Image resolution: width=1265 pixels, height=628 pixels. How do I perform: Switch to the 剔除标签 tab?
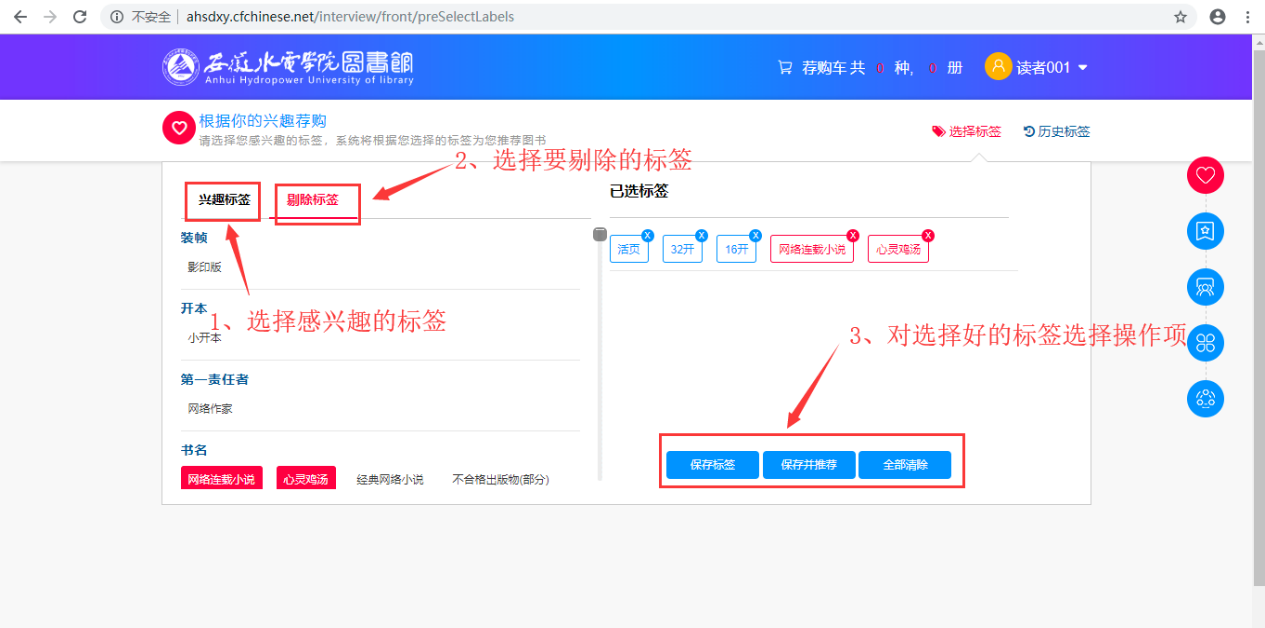[313, 200]
